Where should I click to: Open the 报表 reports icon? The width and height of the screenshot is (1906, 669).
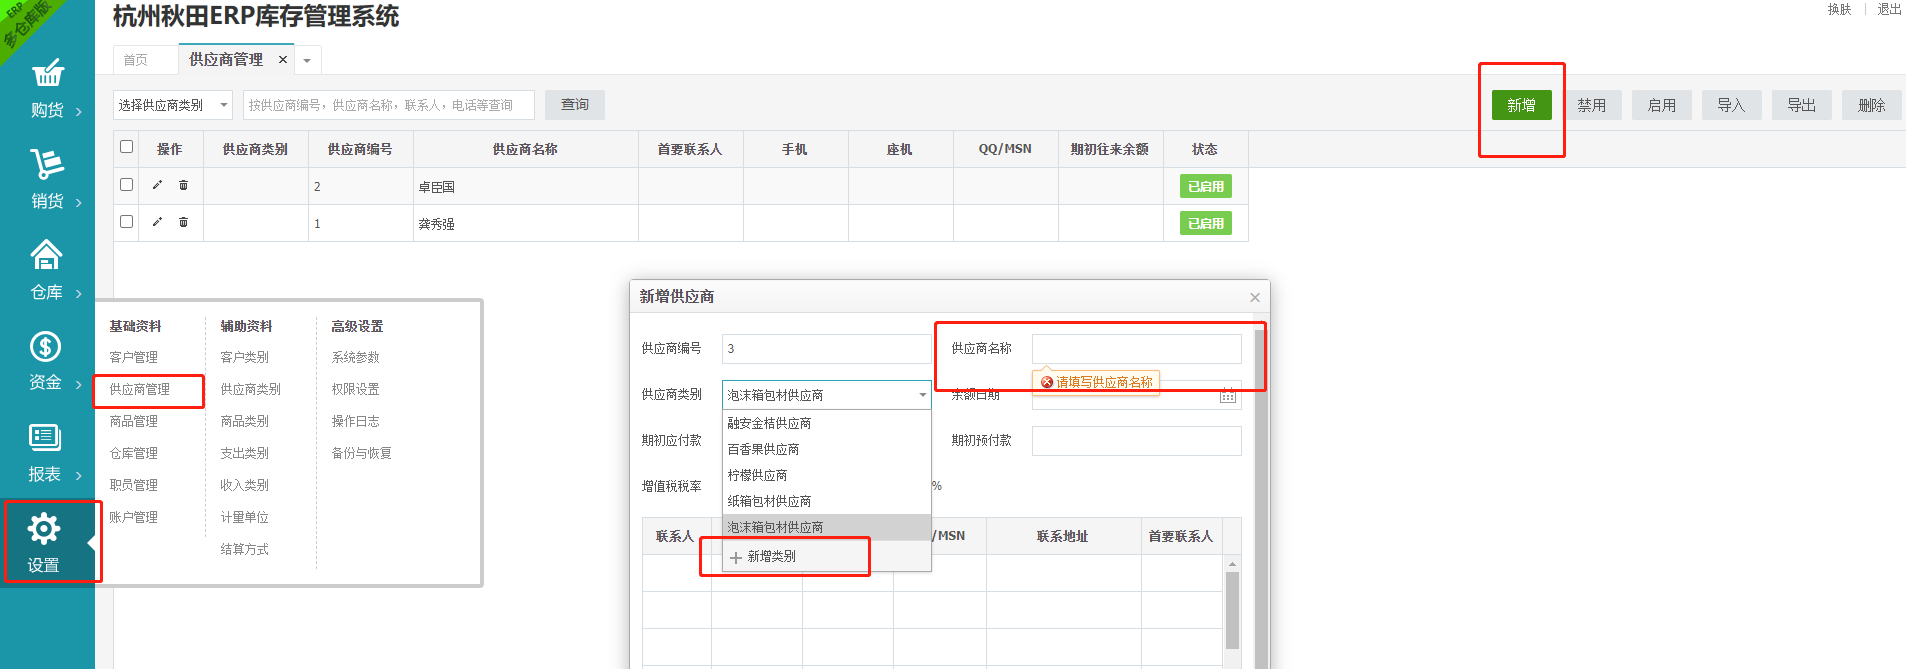(x=45, y=437)
